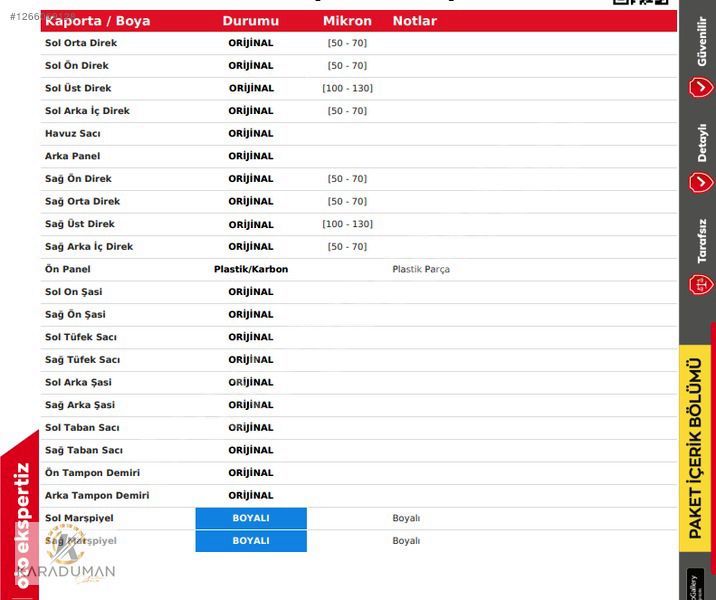The width and height of the screenshot is (716, 600).
Task: Select the Arka Tampon Demiri row label
Action: point(97,496)
